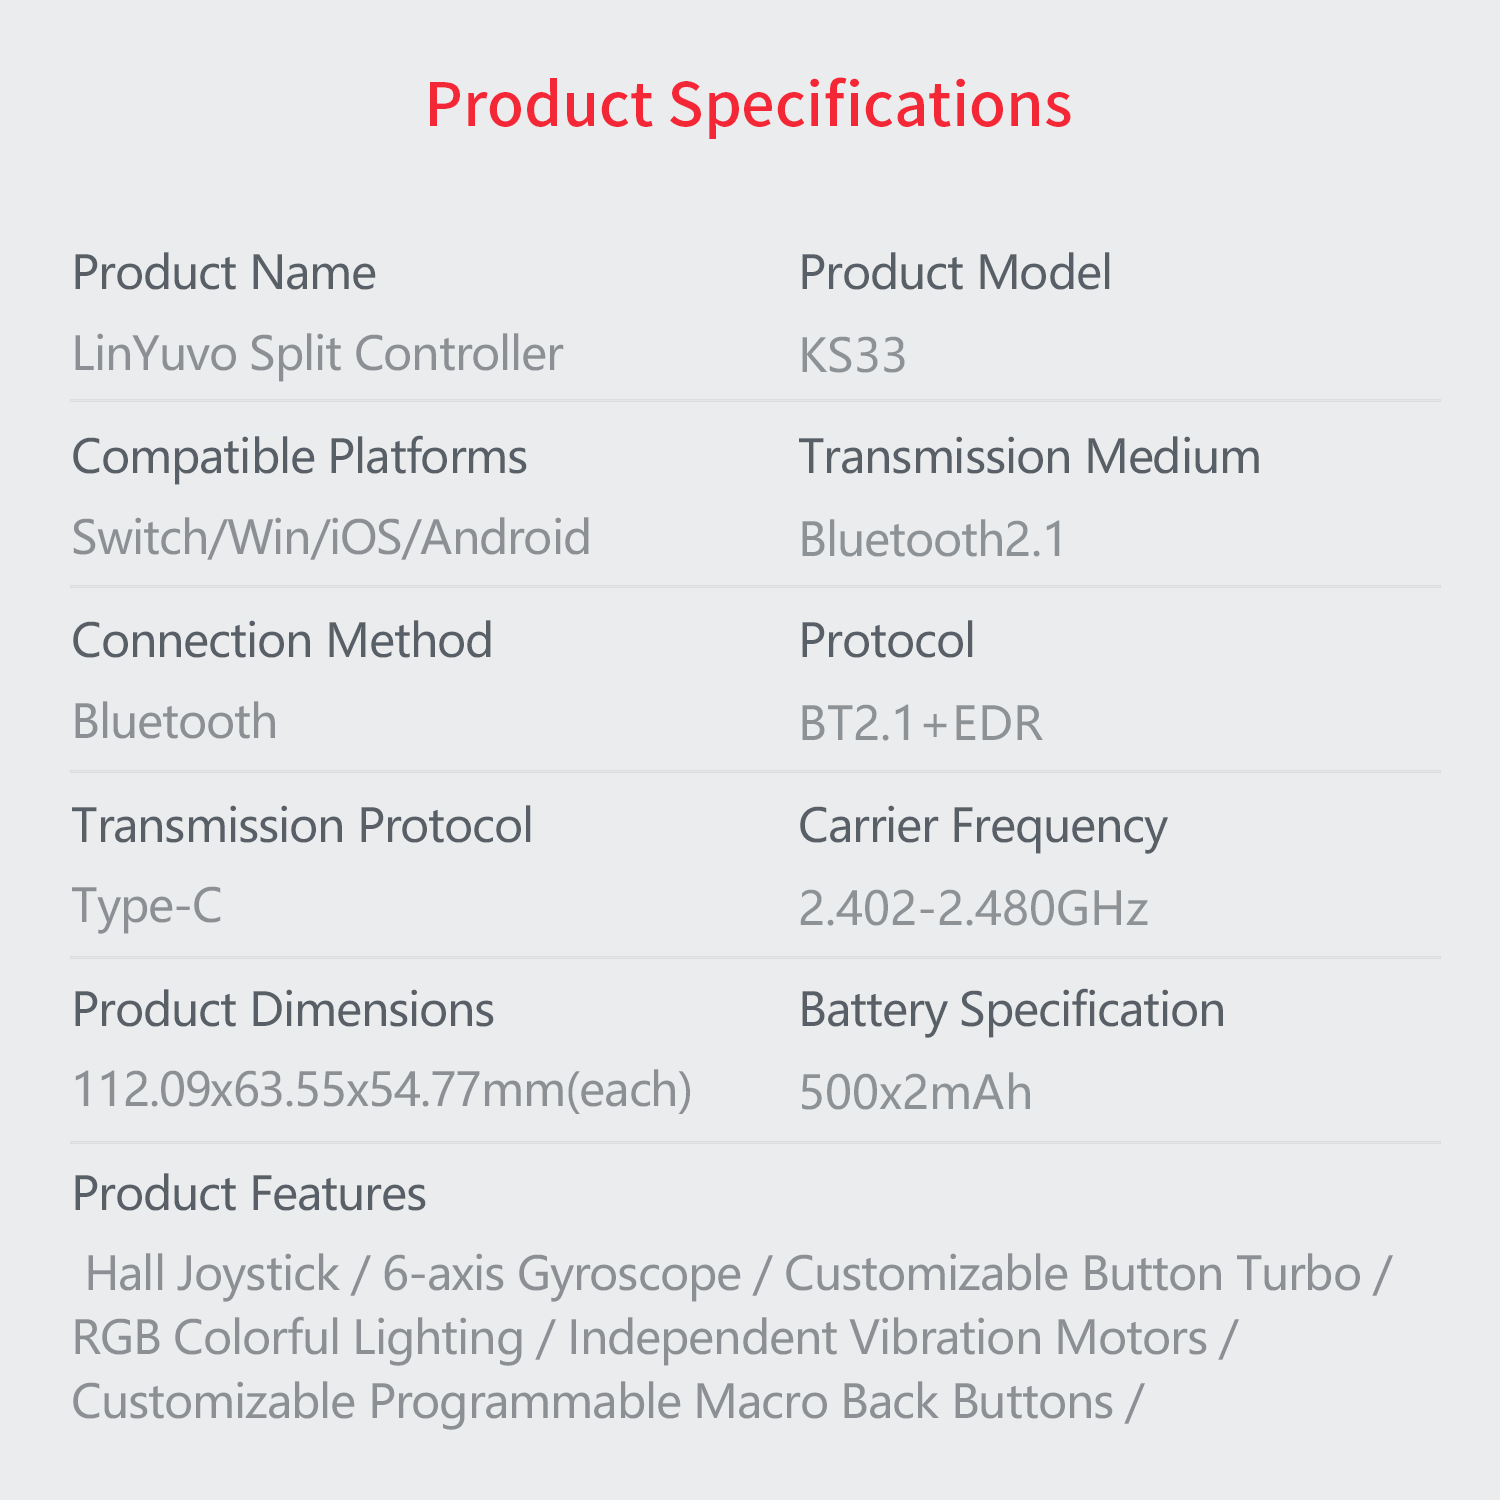Click the Transmission Protocol label
Screen dimensions: 1500x1500
pos(302,826)
